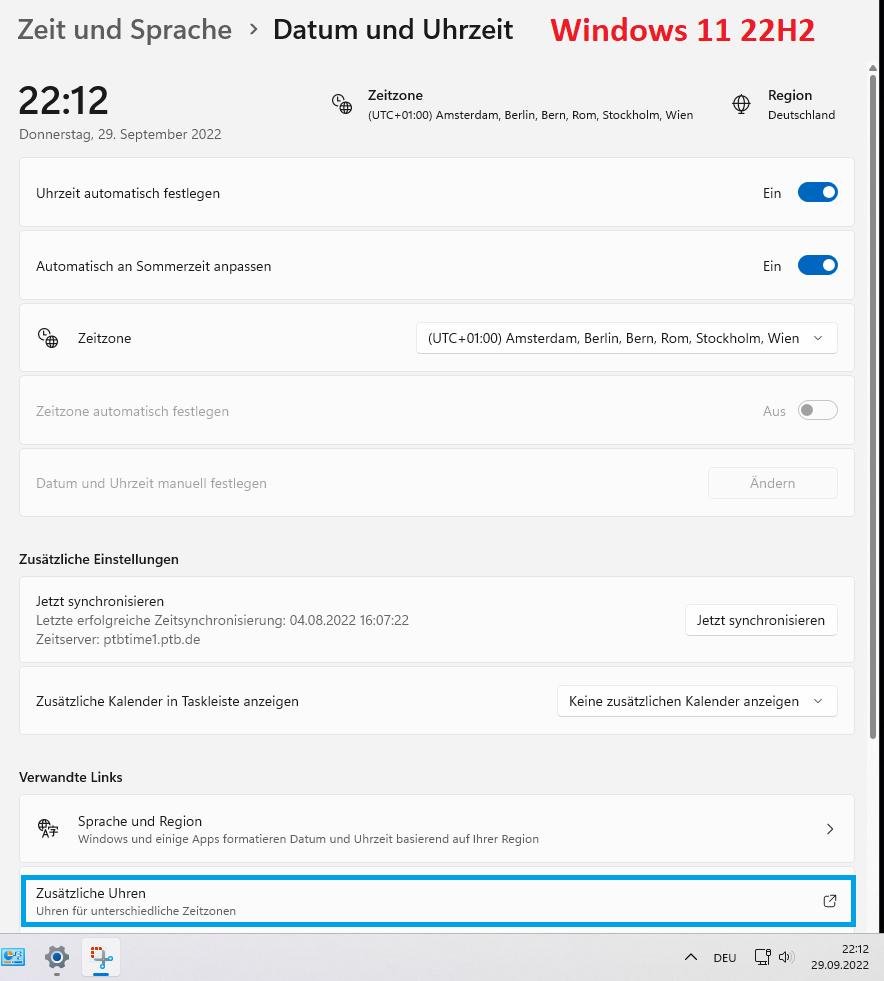Click Verwandte Links heading

tap(71, 777)
